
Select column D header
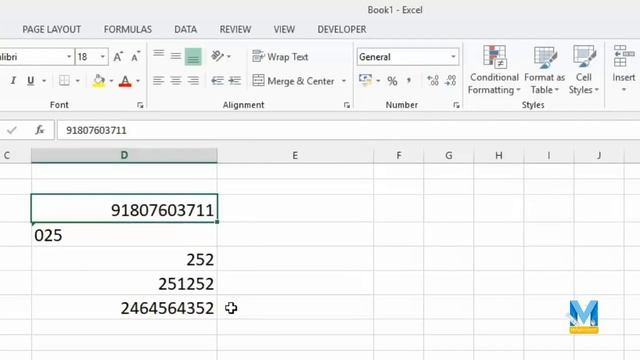(124, 155)
